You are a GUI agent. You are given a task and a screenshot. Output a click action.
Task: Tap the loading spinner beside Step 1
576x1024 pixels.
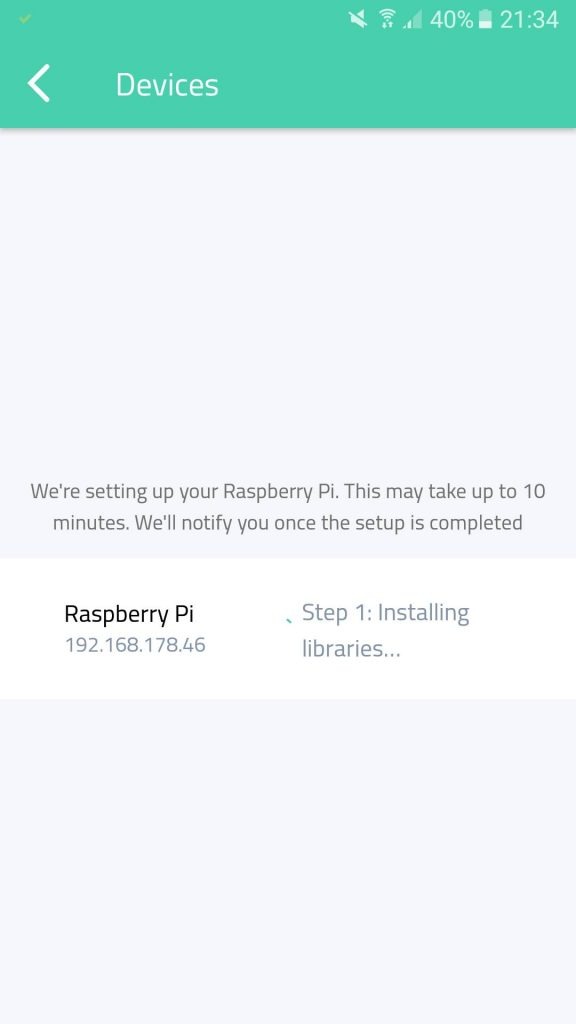click(x=289, y=620)
